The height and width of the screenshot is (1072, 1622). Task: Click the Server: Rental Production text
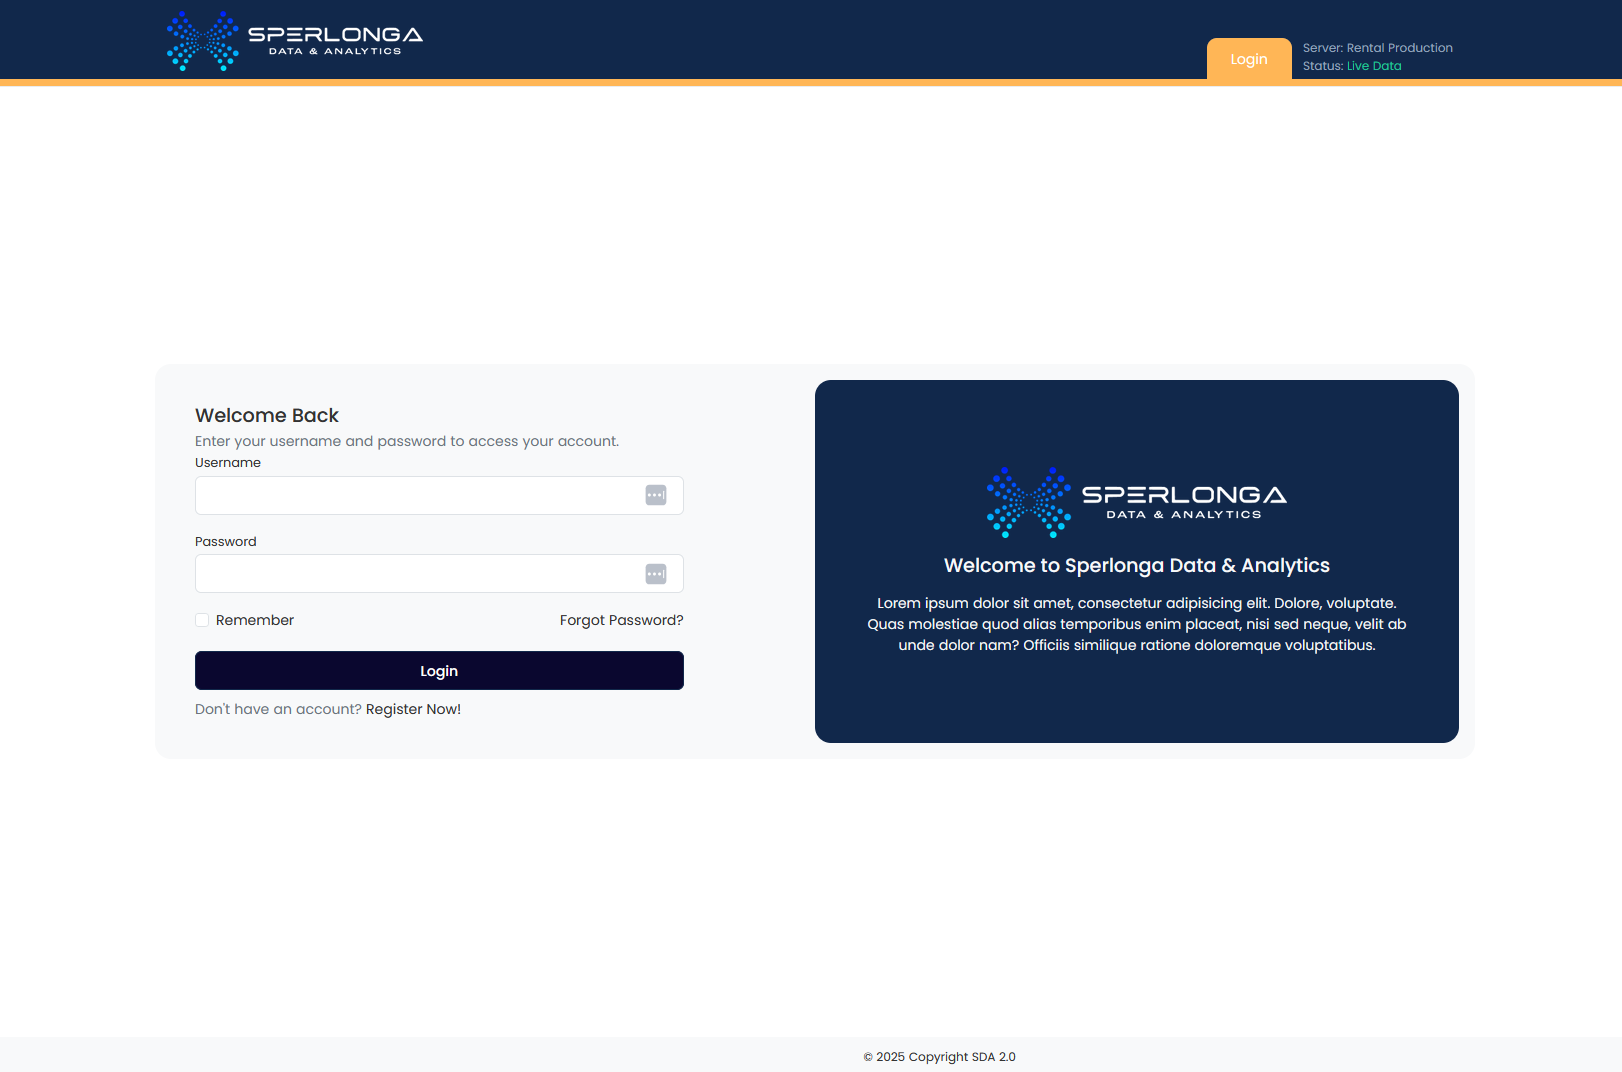click(1377, 48)
